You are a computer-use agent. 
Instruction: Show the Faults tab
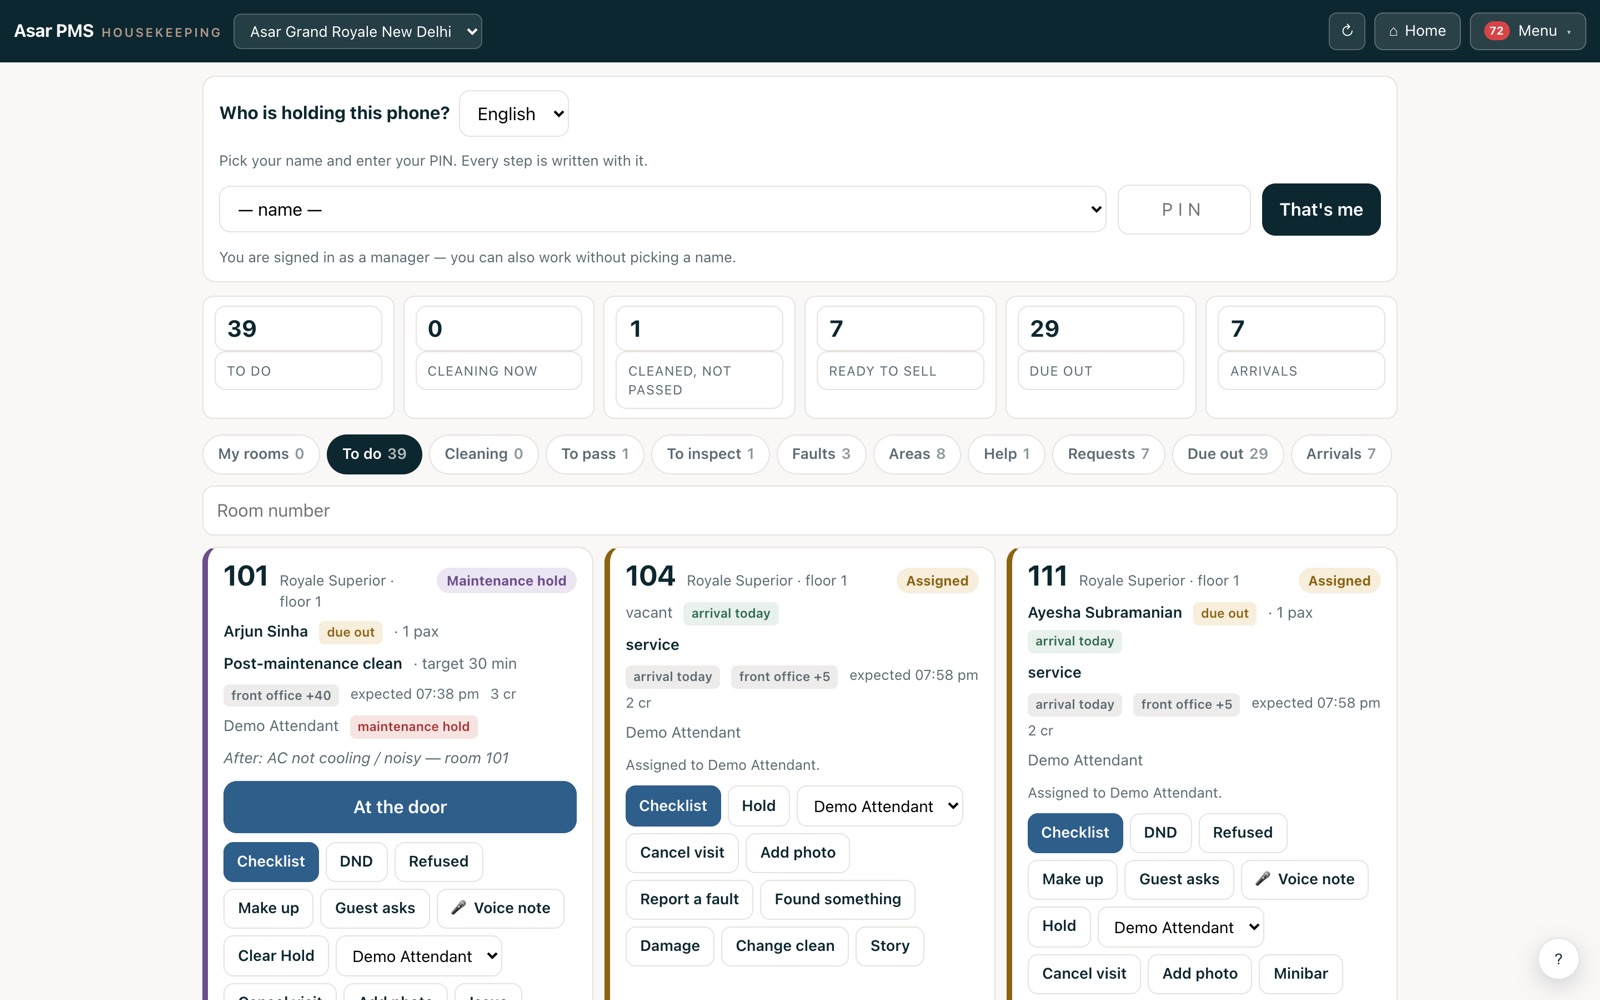821,454
